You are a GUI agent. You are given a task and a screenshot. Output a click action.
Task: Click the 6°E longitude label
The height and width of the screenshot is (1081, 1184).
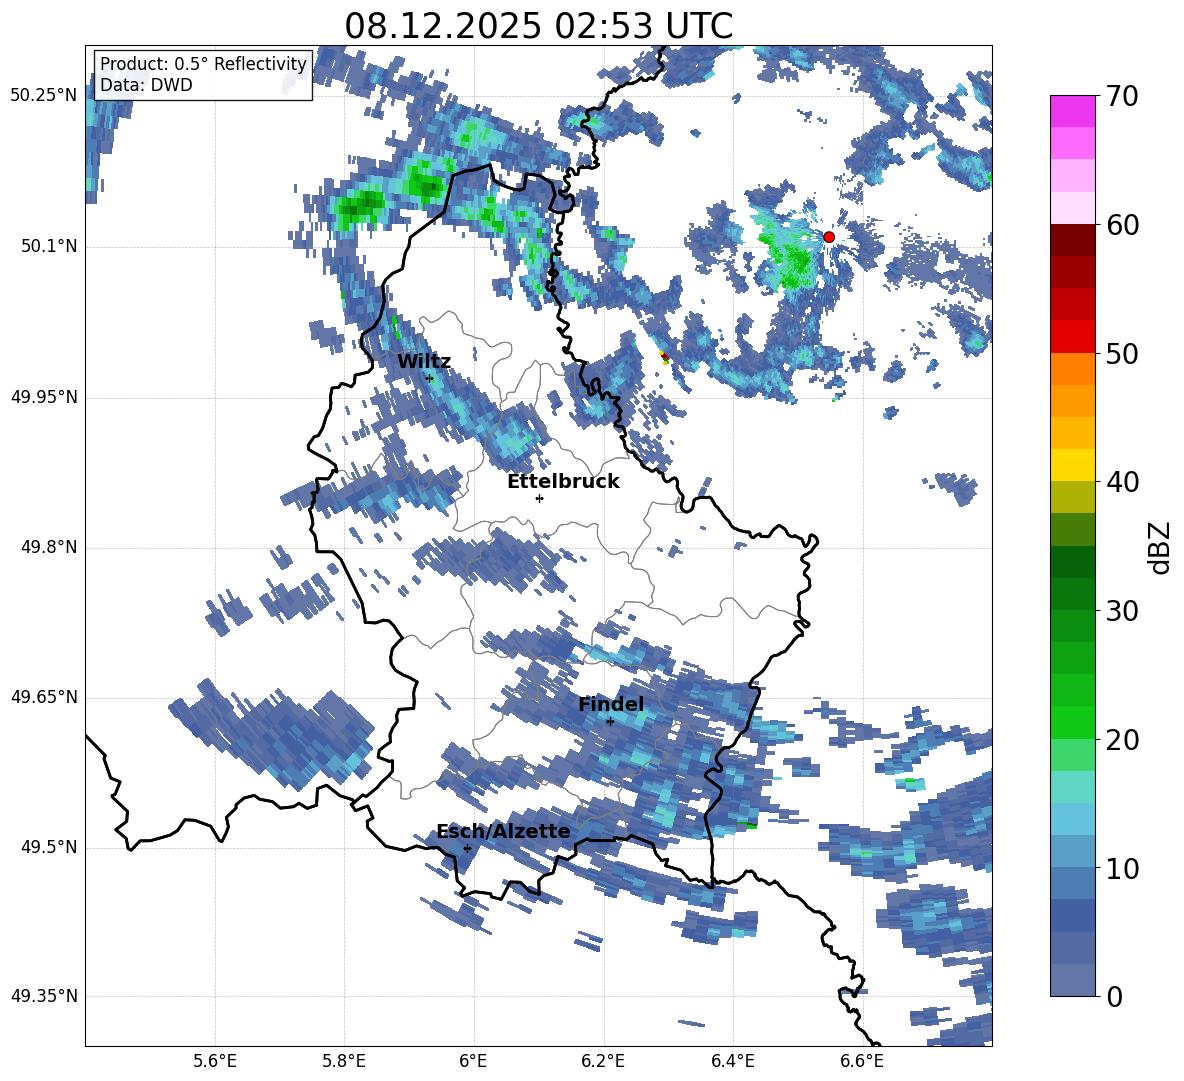tap(473, 1061)
